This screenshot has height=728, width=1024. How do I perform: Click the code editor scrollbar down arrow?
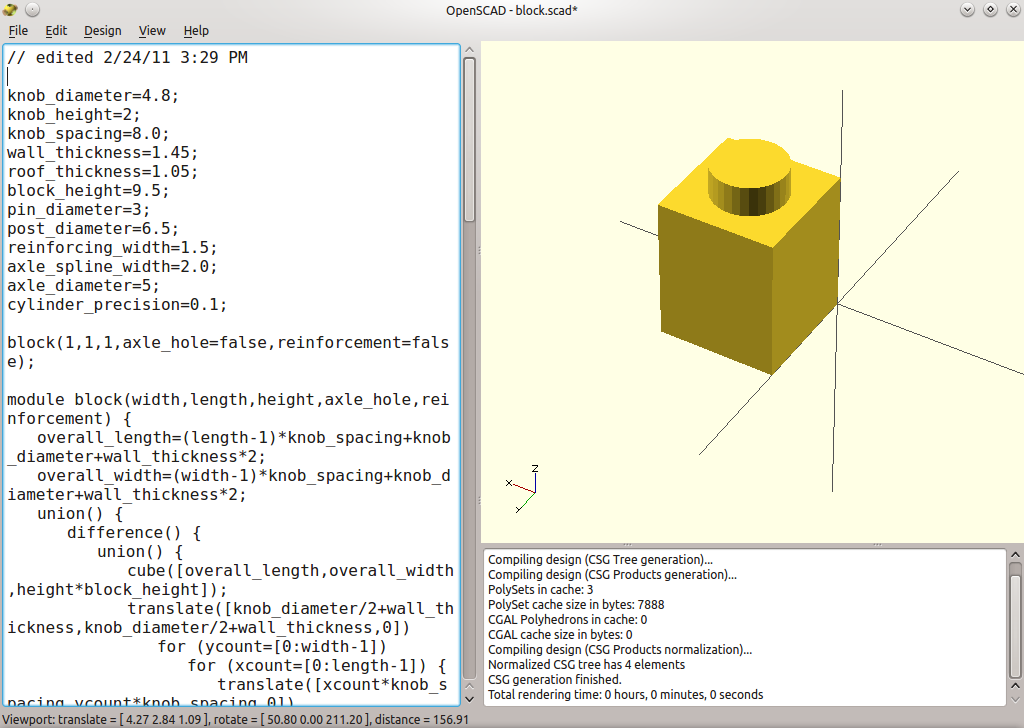point(469,700)
